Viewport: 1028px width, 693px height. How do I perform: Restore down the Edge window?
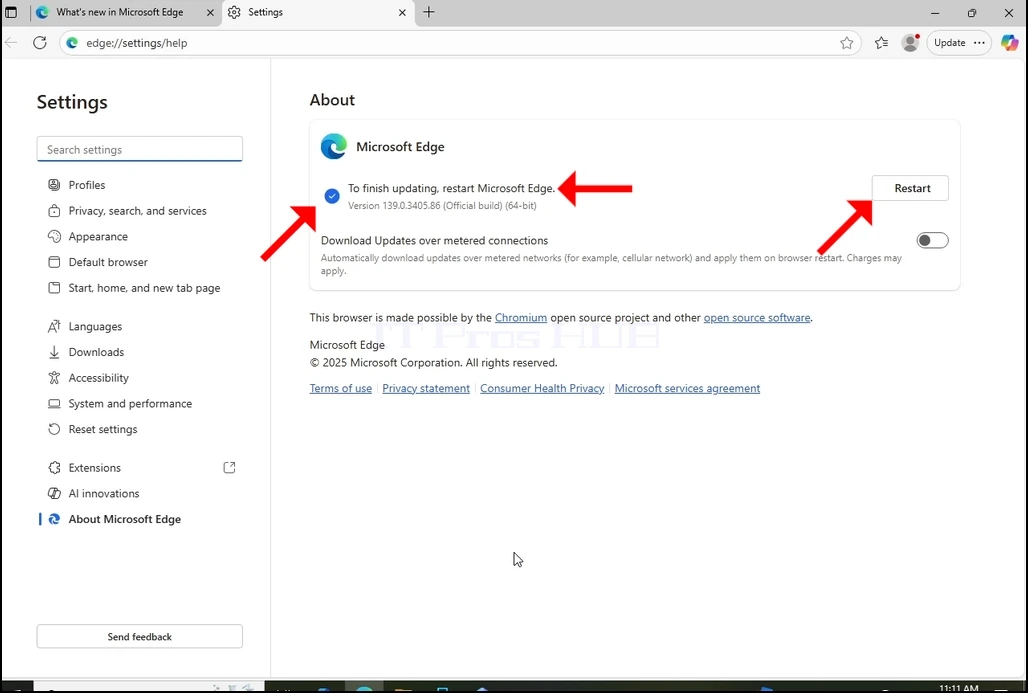click(x=972, y=12)
